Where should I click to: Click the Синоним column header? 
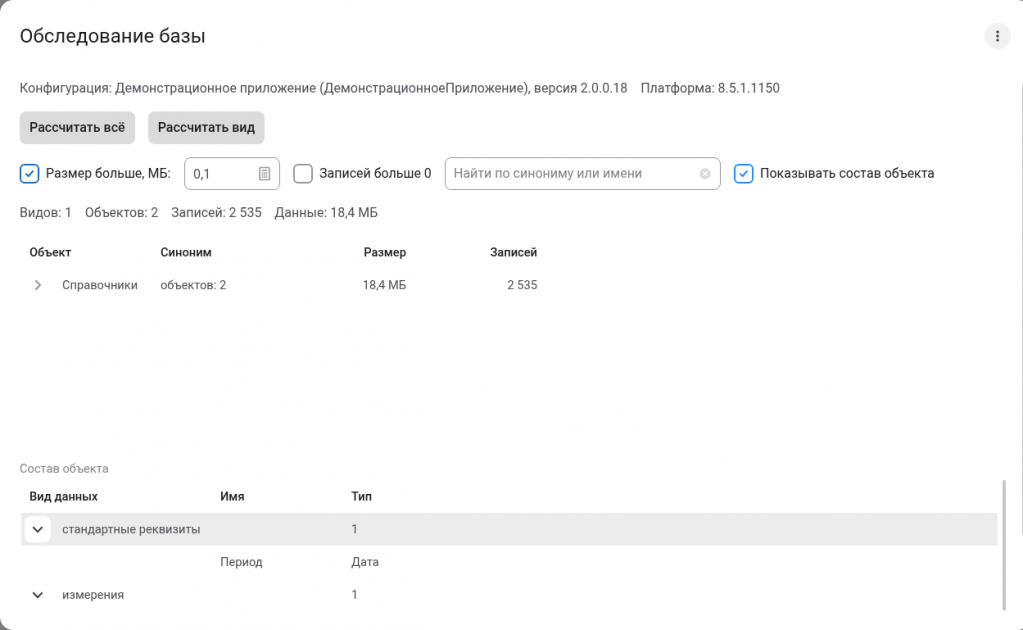[186, 252]
